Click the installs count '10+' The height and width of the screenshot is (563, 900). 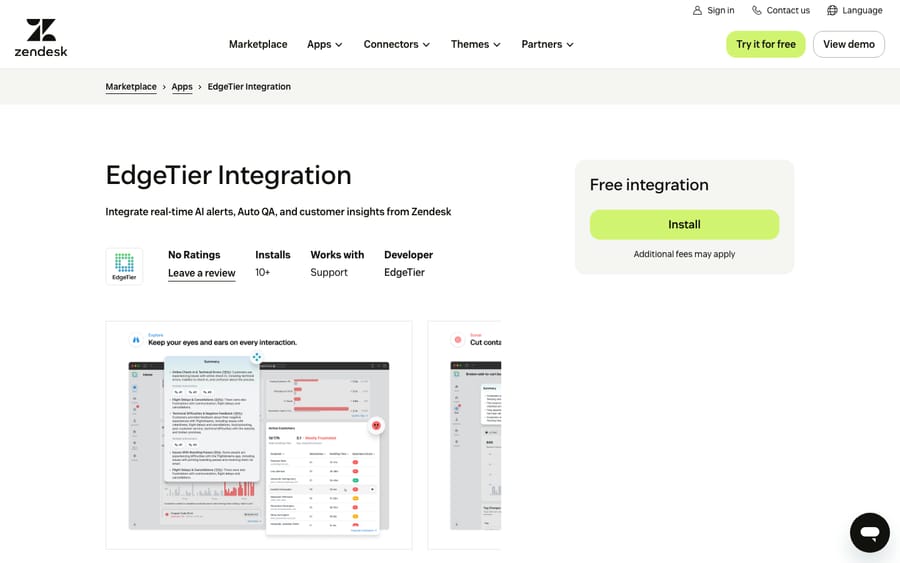click(262, 272)
